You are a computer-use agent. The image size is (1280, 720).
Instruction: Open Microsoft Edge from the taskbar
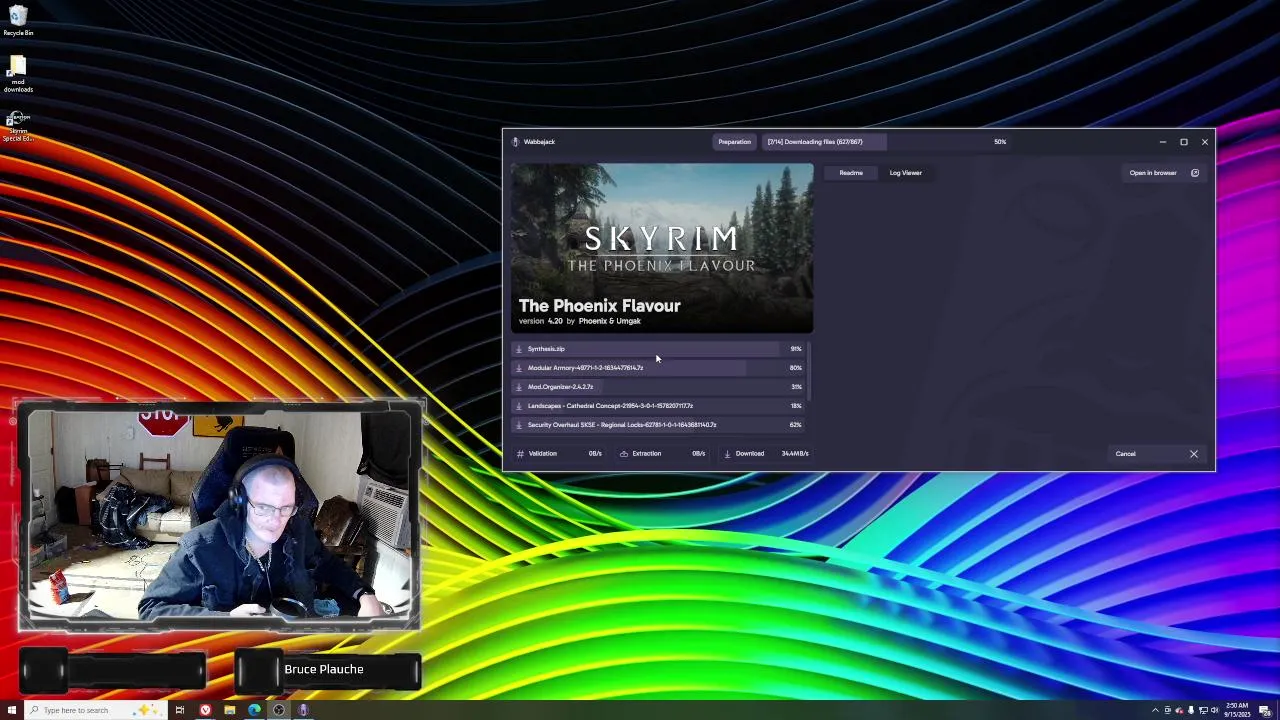254,710
